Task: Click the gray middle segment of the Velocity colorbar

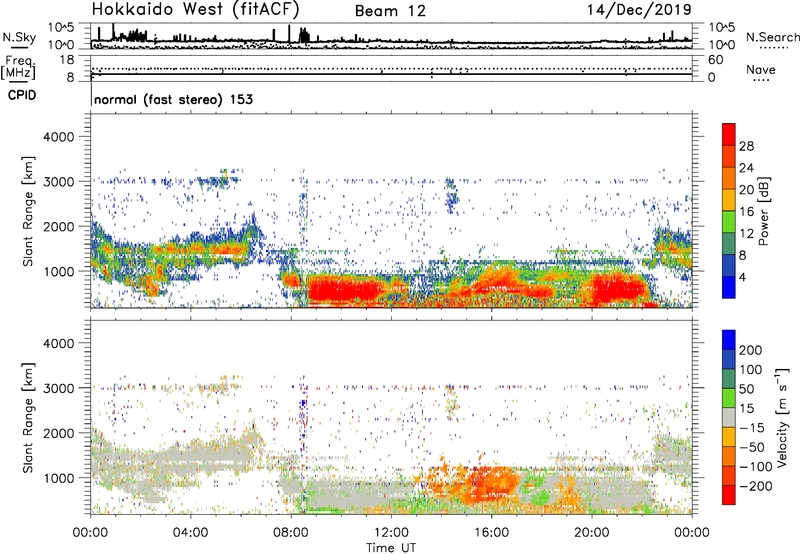Action: pos(729,418)
